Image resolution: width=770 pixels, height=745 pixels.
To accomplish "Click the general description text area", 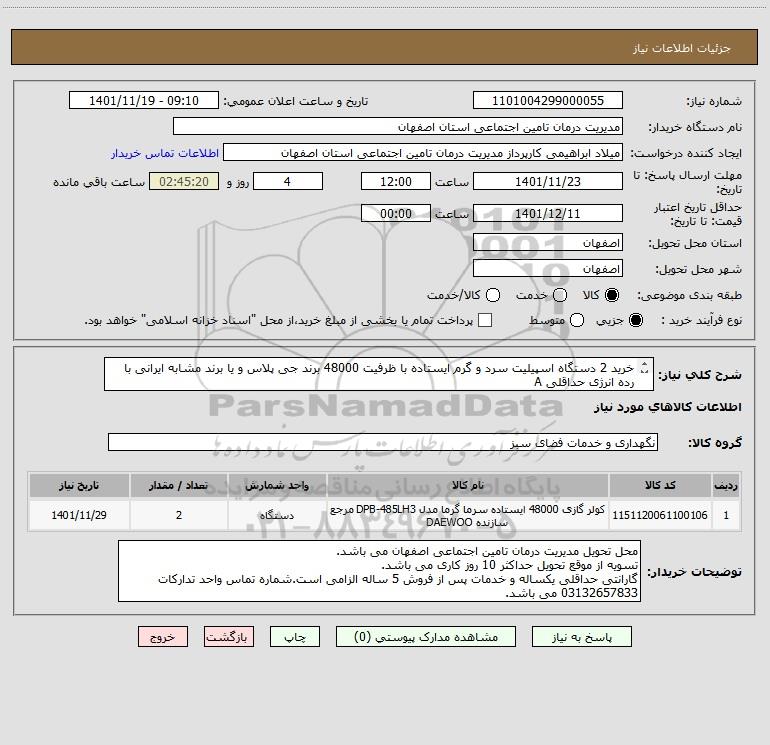I will click(379, 374).
